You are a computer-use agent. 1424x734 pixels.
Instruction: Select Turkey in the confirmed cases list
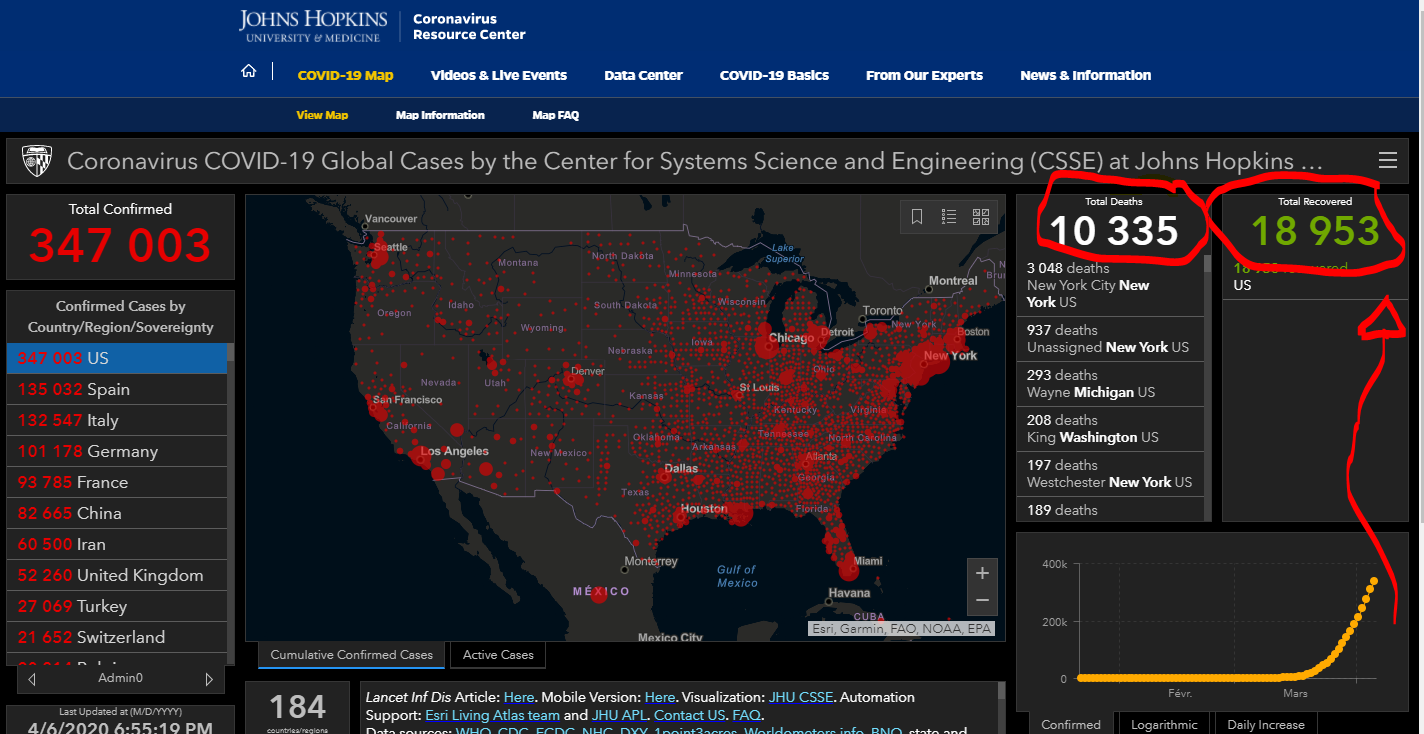[117, 606]
